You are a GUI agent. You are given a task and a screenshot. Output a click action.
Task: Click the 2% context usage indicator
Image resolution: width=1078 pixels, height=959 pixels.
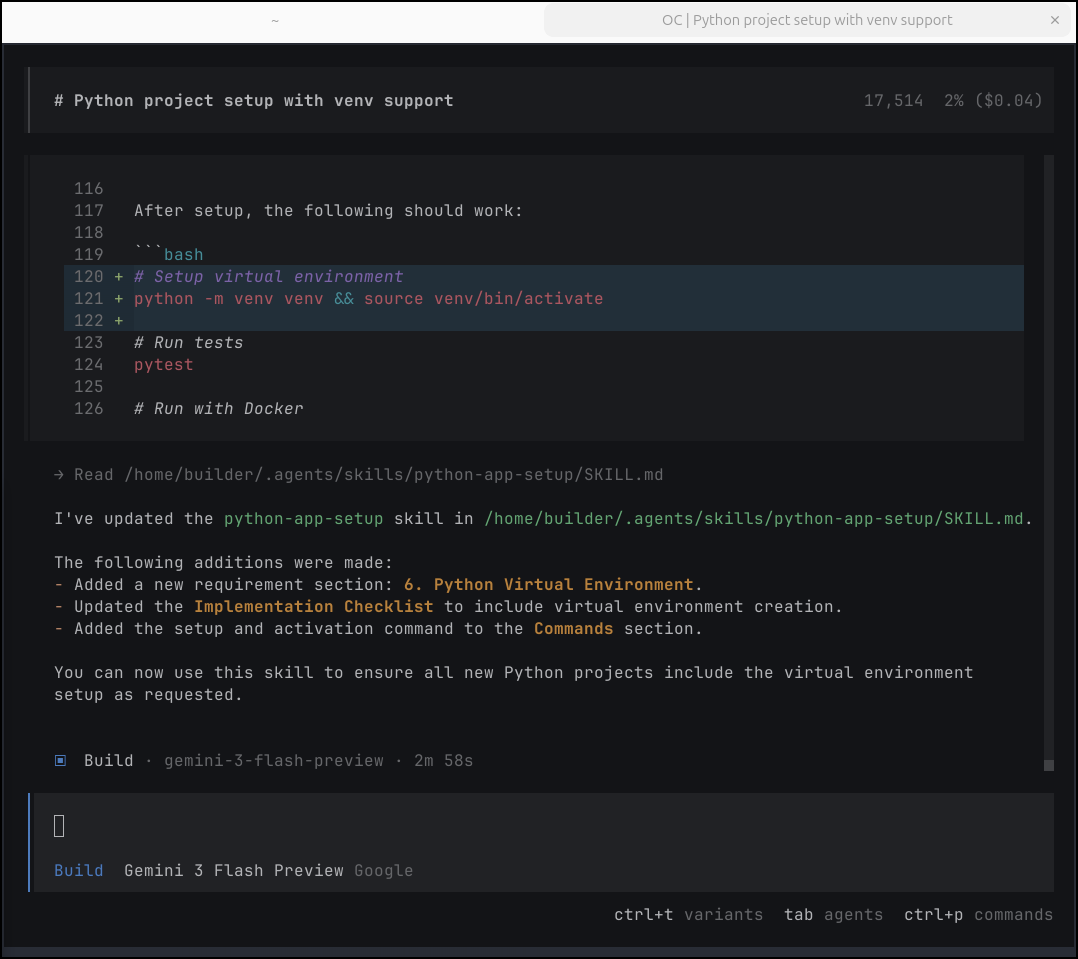tap(953, 100)
